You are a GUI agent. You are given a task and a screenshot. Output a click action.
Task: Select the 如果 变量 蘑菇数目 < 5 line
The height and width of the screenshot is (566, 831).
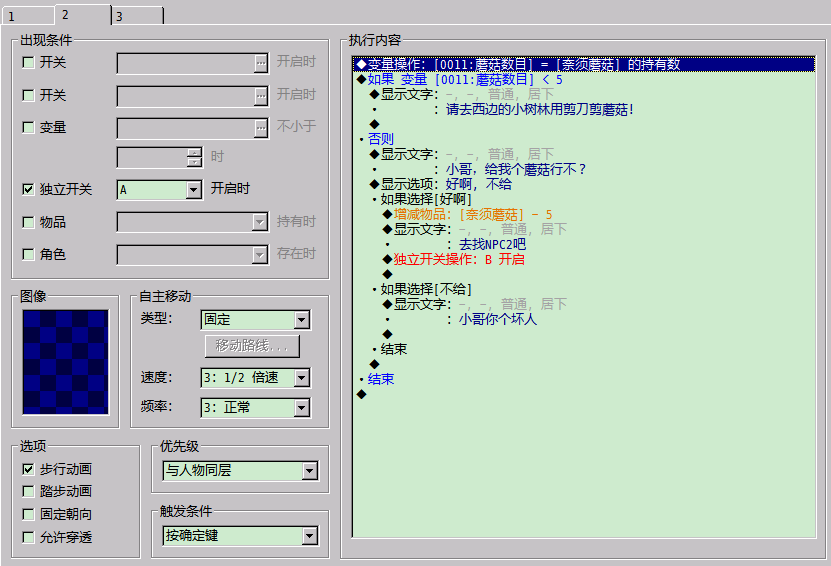point(584,79)
